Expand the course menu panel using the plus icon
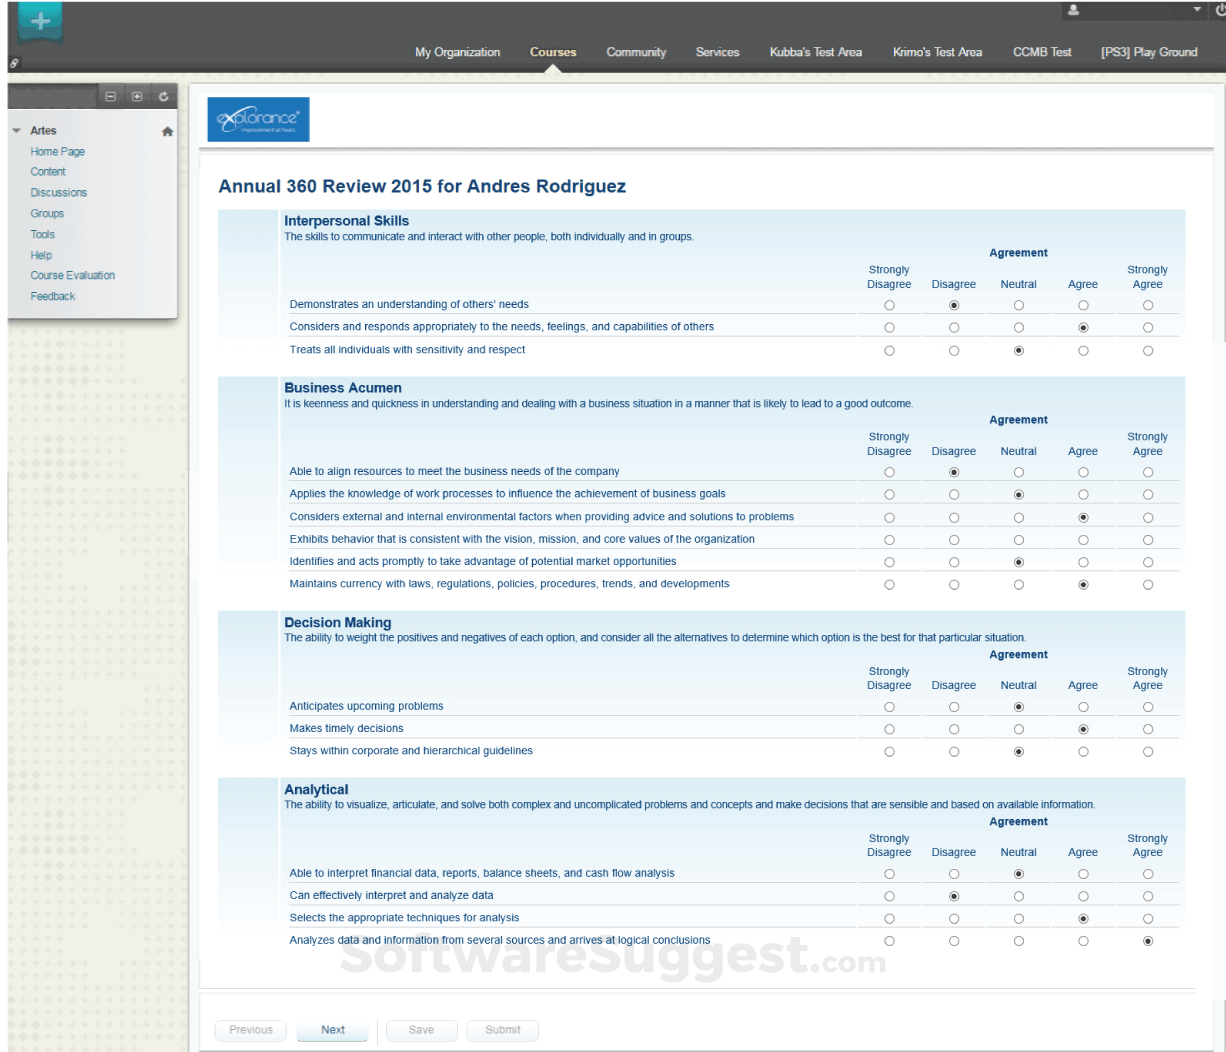Screen dimensions: 1226x1052 pyautogui.click(x=137, y=96)
